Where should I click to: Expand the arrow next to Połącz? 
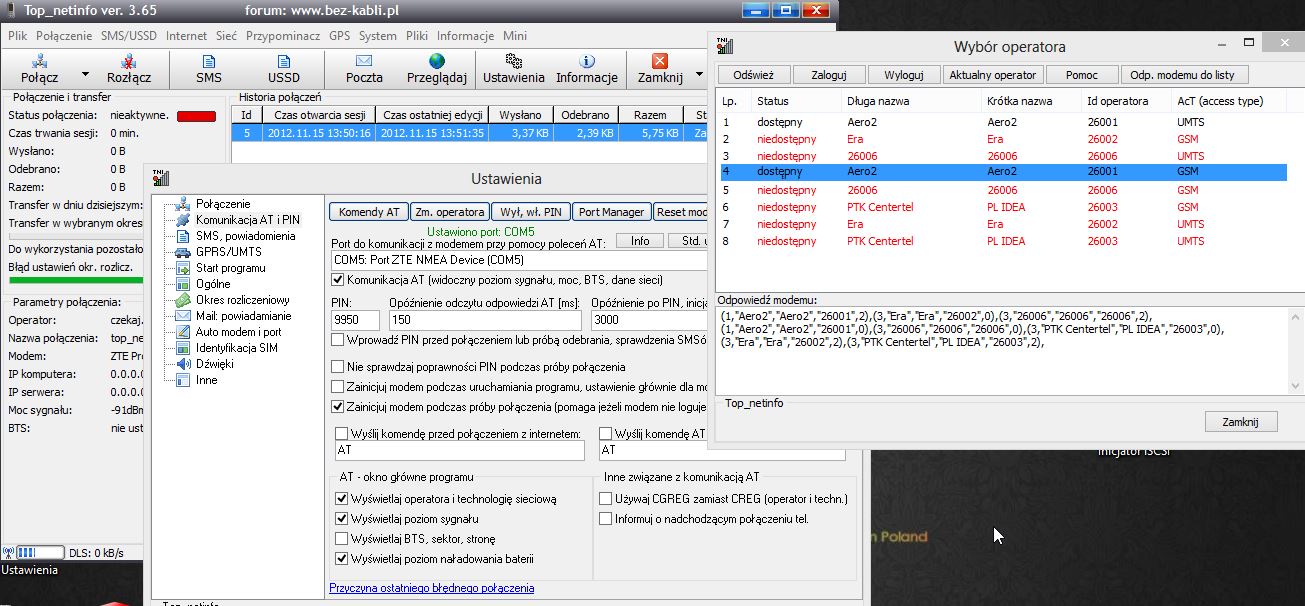click(x=85, y=74)
